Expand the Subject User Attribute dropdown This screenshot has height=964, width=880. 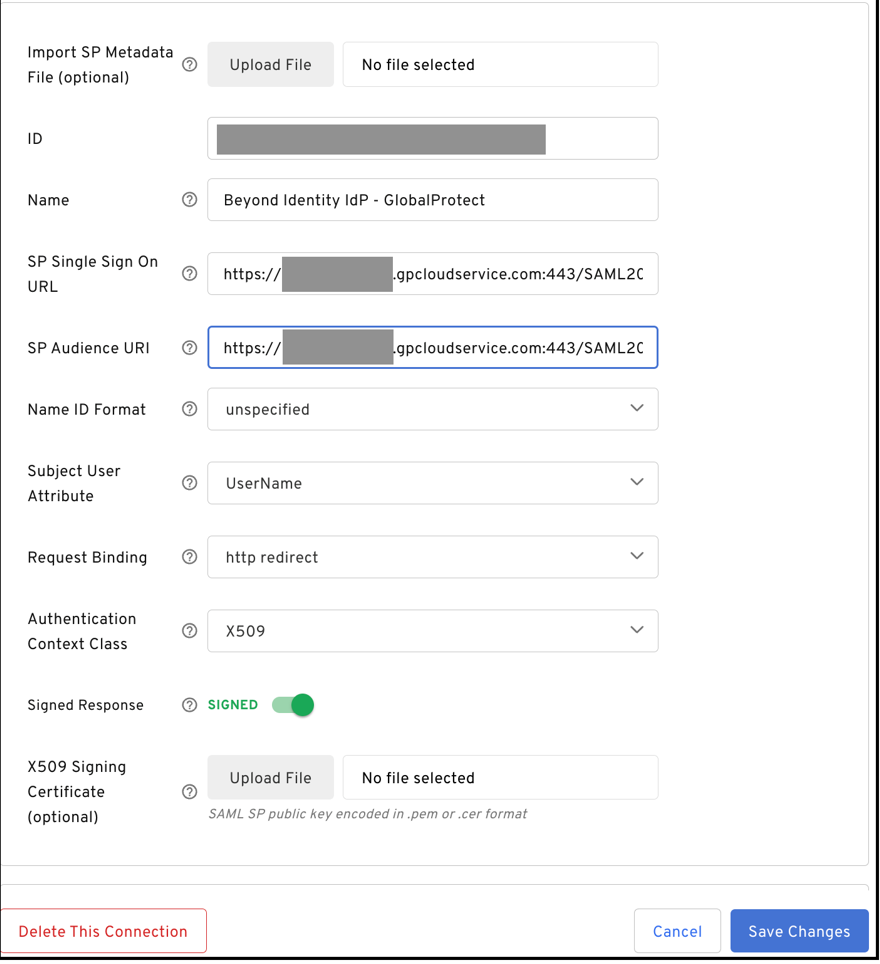pos(432,483)
